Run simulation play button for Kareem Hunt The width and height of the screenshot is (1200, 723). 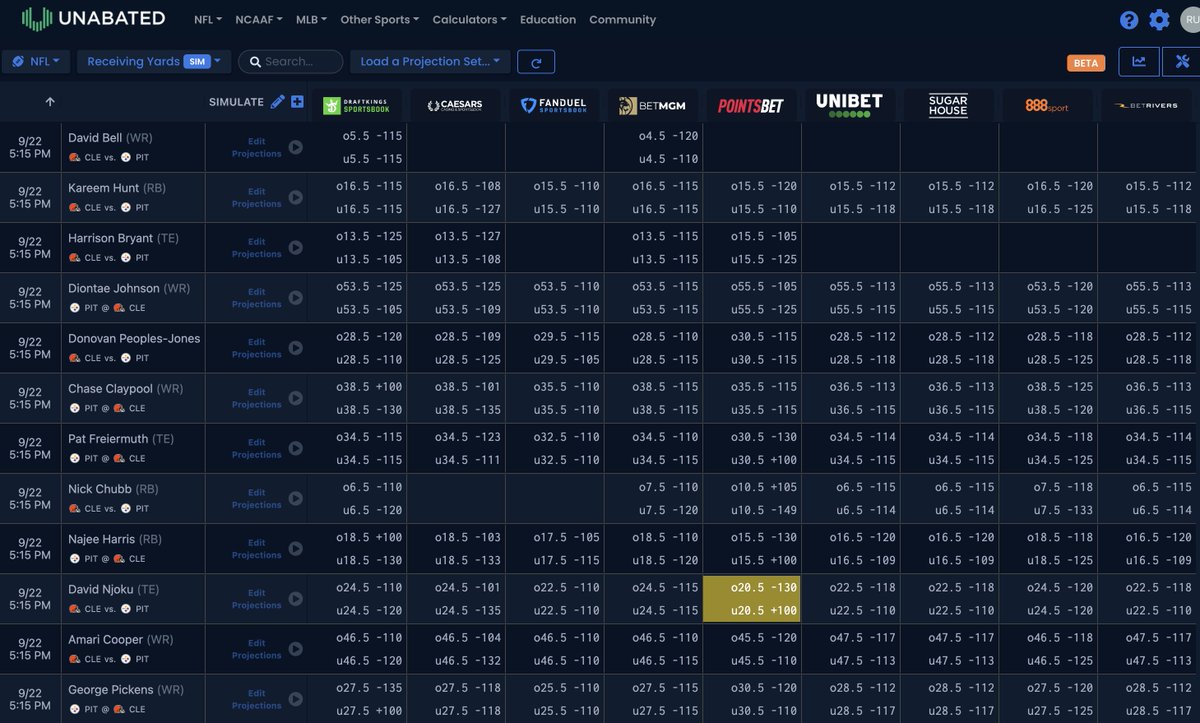coord(295,198)
